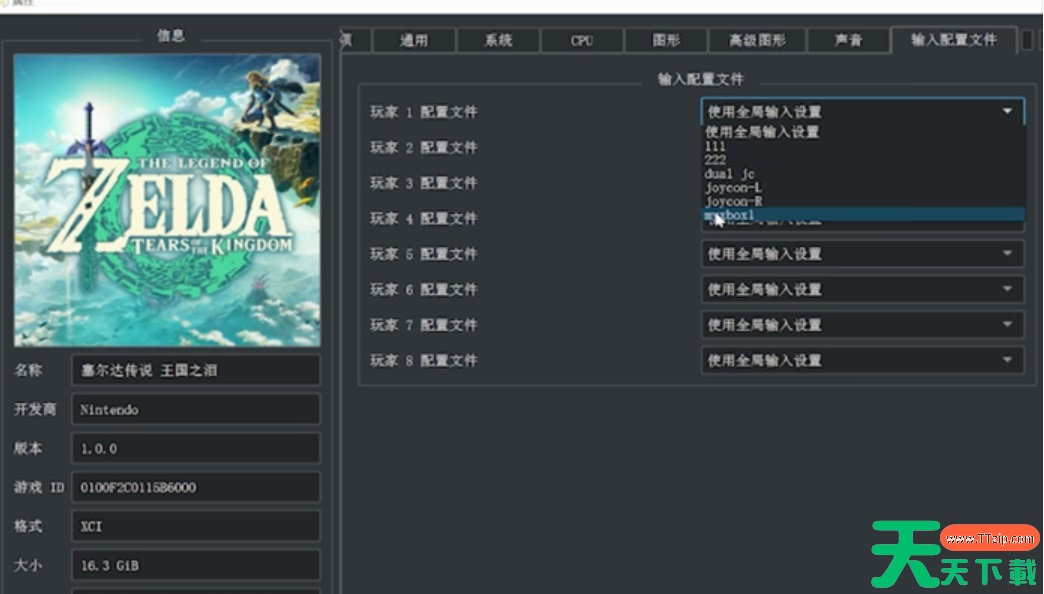Open the 系统 tab
Image resolution: width=1044 pixels, height=594 pixels.
pos(498,41)
